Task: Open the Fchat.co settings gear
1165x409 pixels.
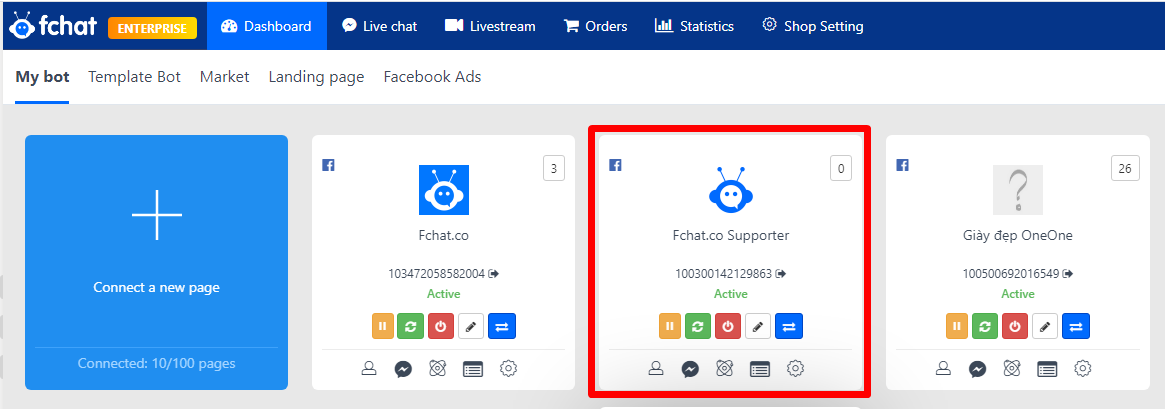Action: click(x=509, y=368)
